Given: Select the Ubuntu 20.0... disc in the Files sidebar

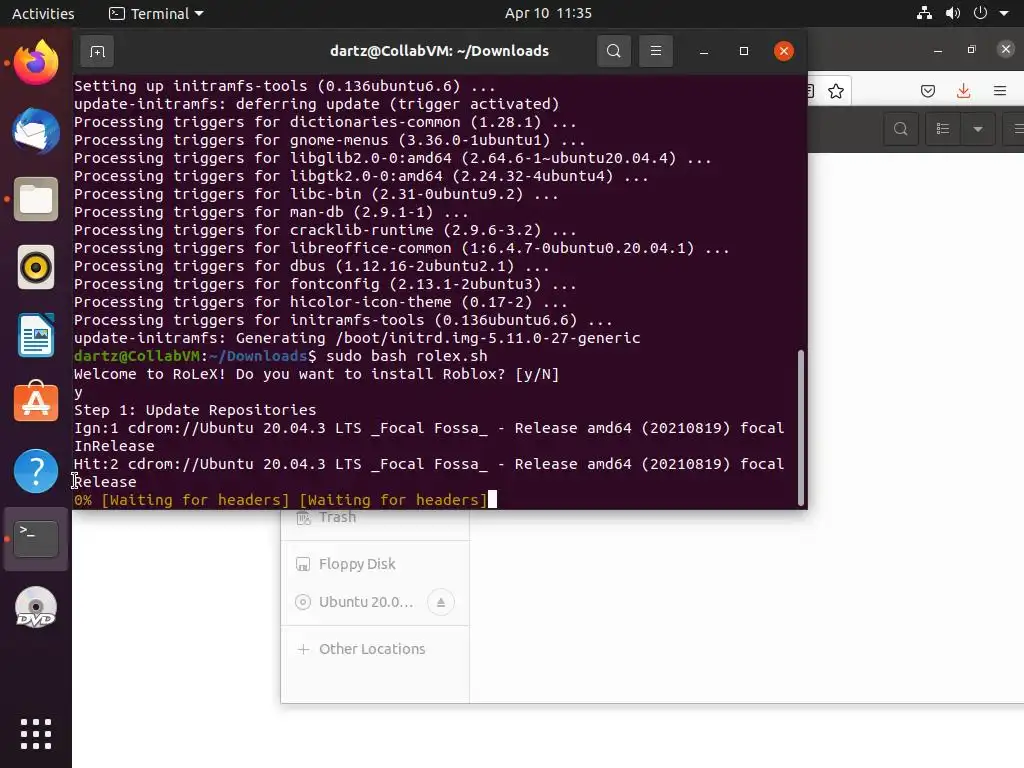Looking at the screenshot, I should coord(375,601).
